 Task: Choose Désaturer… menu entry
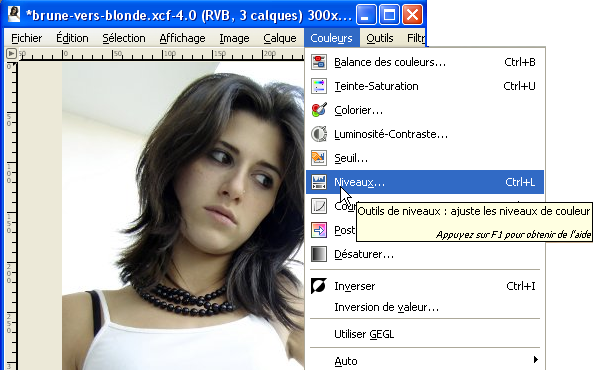coord(425,254)
